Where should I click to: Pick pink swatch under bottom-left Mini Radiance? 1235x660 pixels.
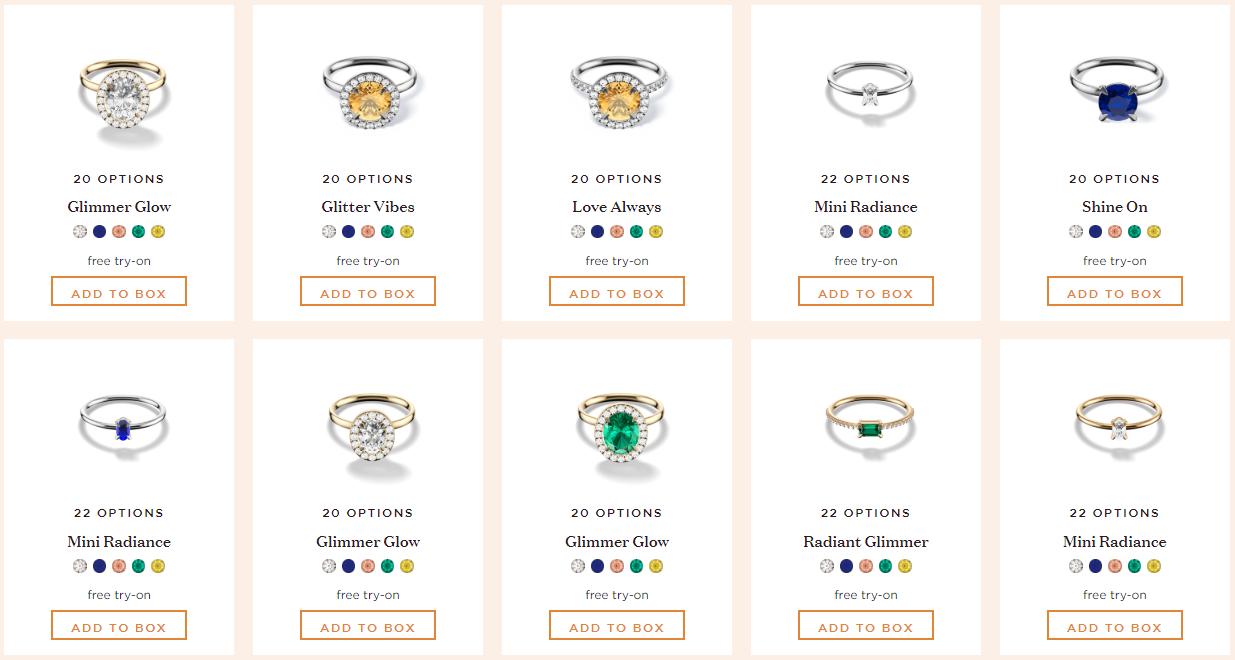click(x=119, y=566)
